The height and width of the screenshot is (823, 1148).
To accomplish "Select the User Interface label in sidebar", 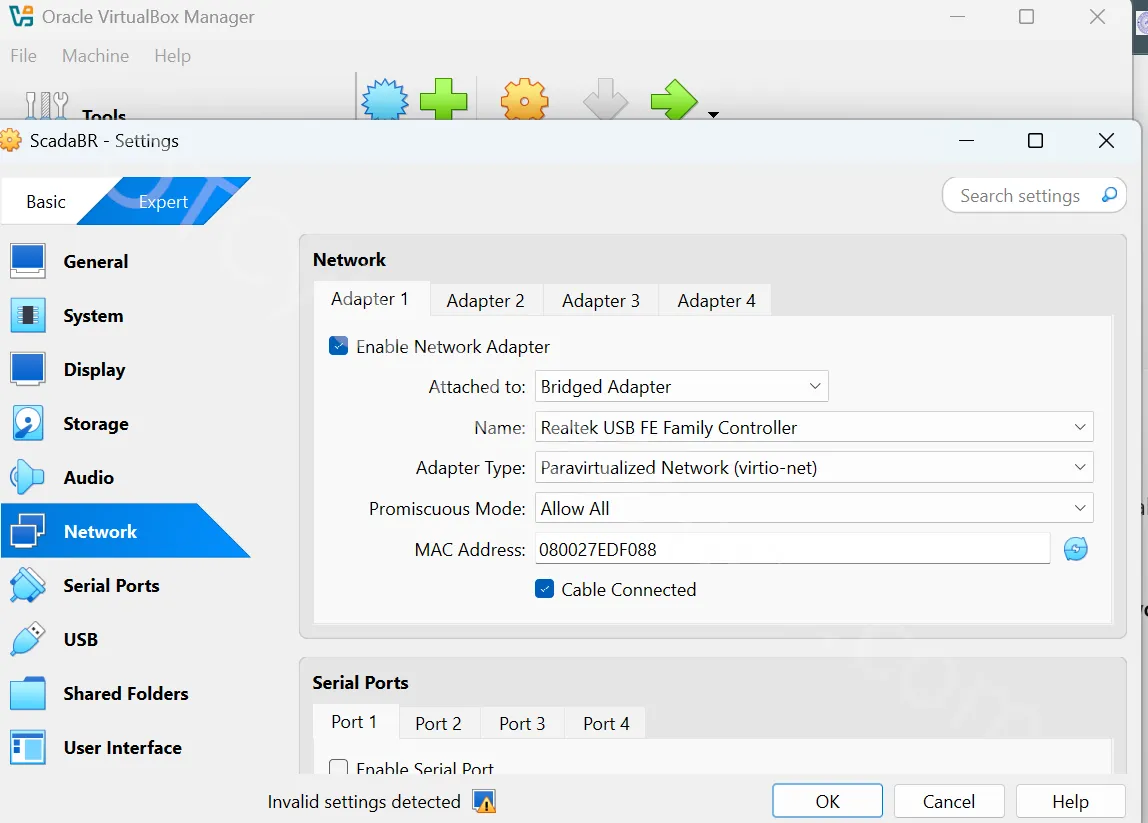I will (122, 748).
